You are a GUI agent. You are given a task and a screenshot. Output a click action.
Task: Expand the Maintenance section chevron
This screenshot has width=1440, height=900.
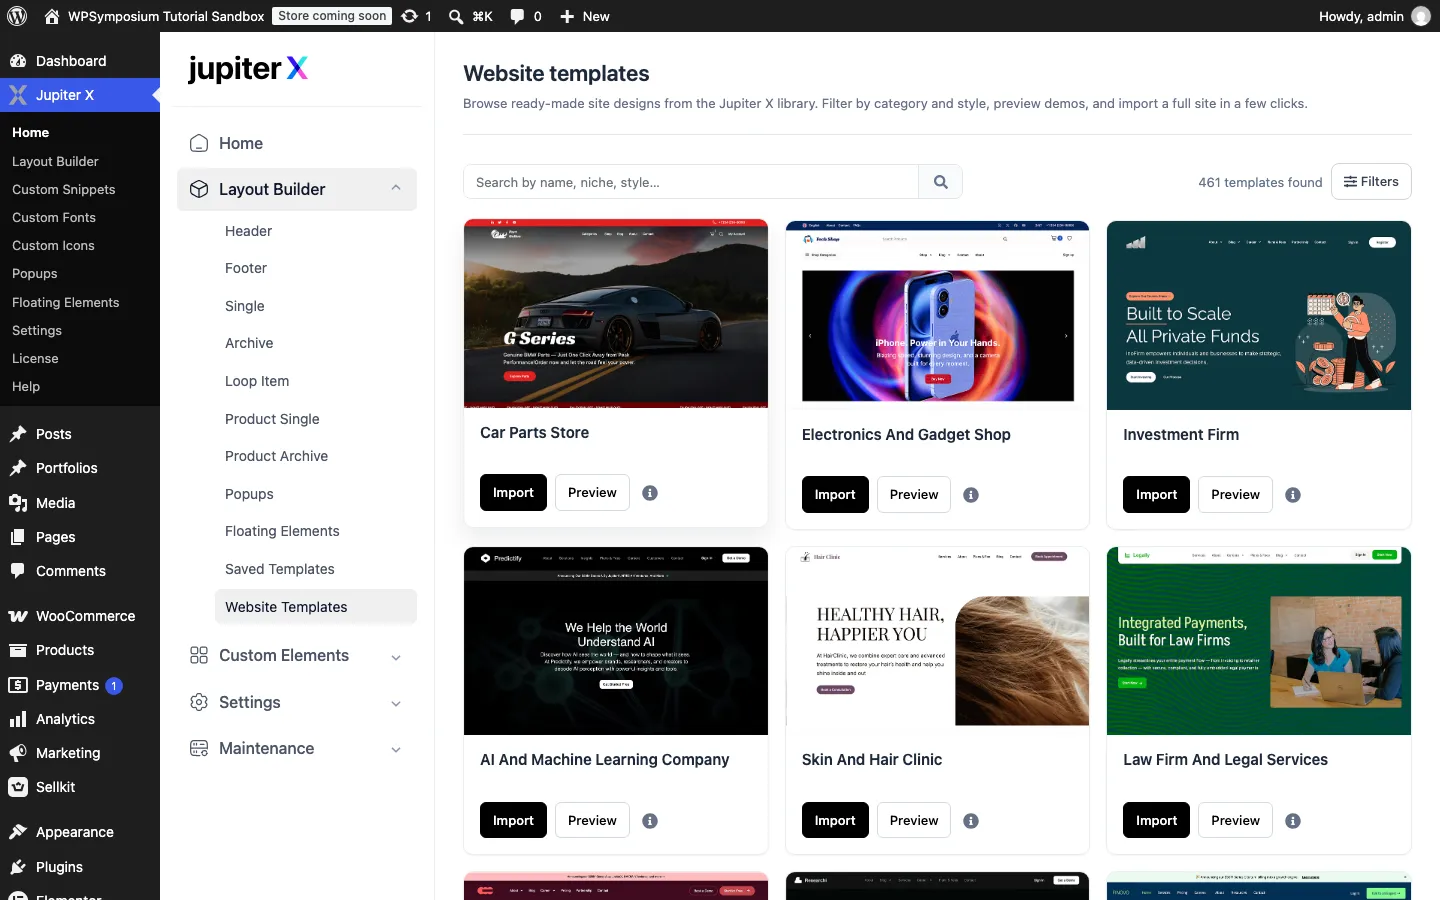click(x=396, y=750)
